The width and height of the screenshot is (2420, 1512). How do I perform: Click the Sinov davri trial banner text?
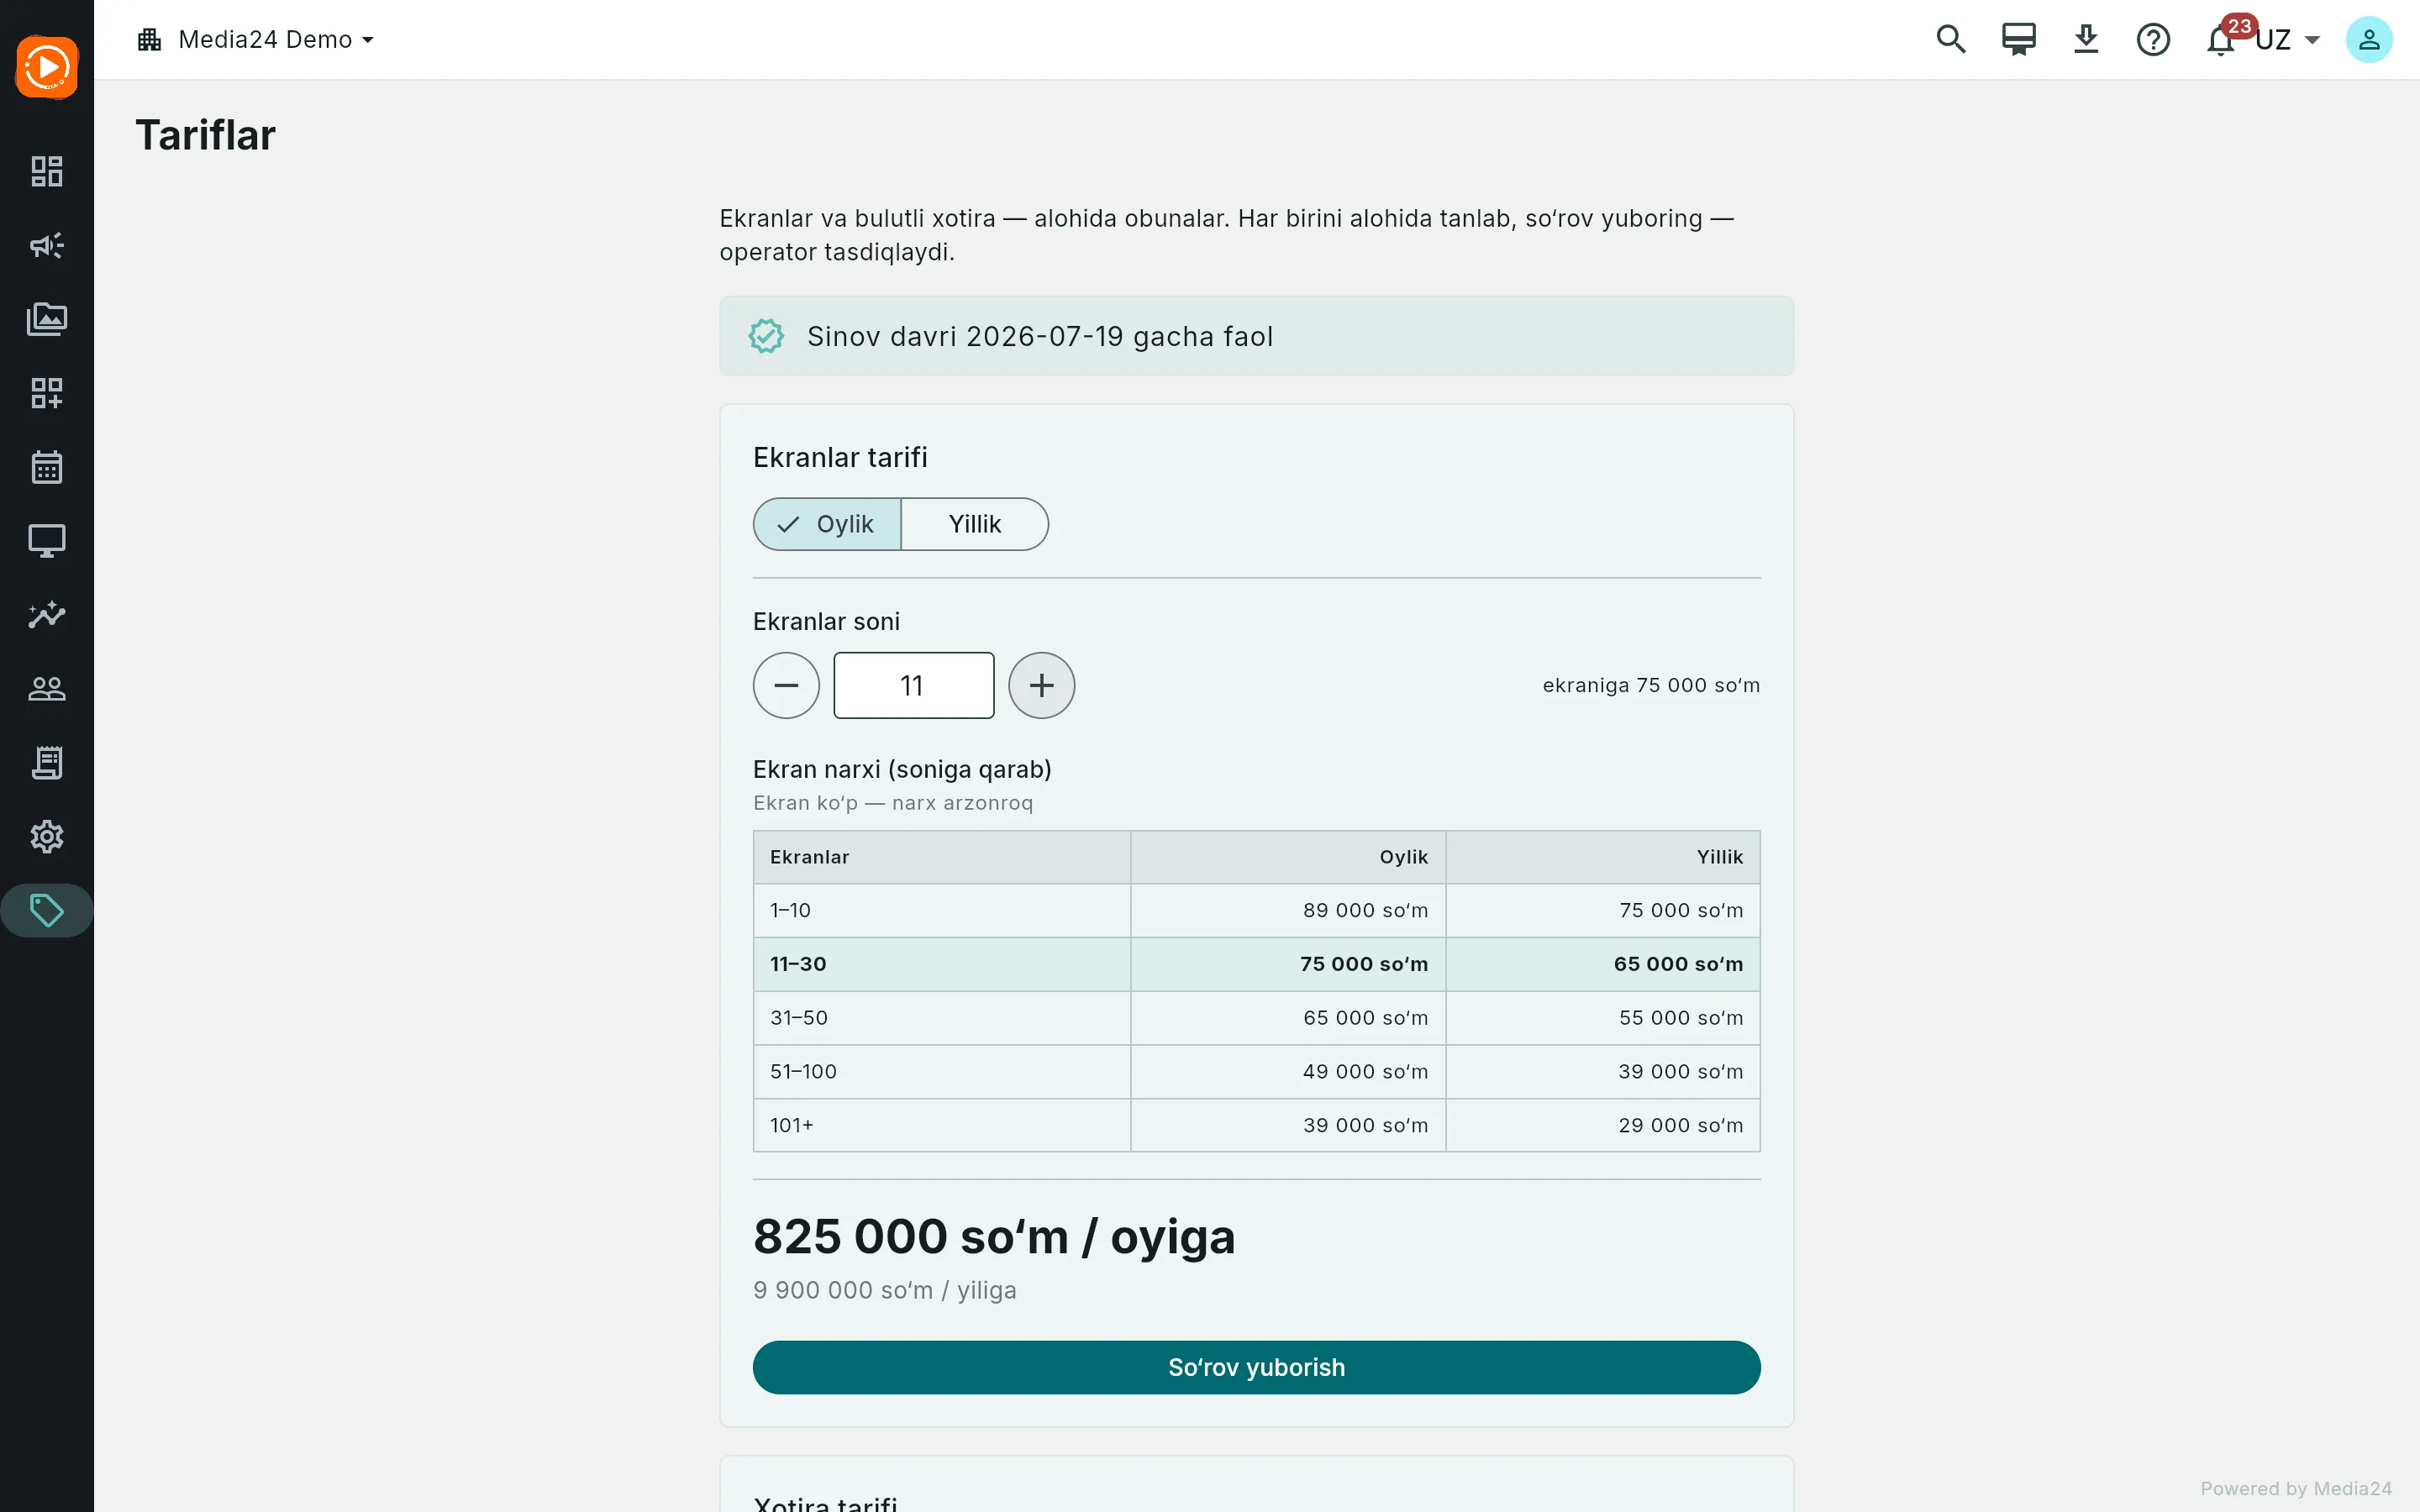click(x=1040, y=336)
